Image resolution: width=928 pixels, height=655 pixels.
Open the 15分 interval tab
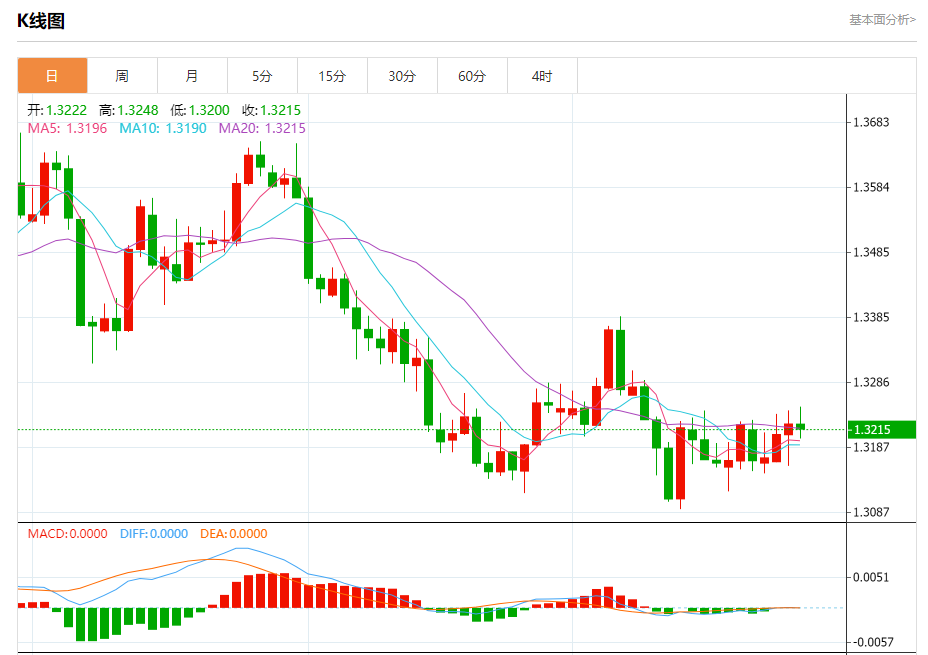pos(332,76)
